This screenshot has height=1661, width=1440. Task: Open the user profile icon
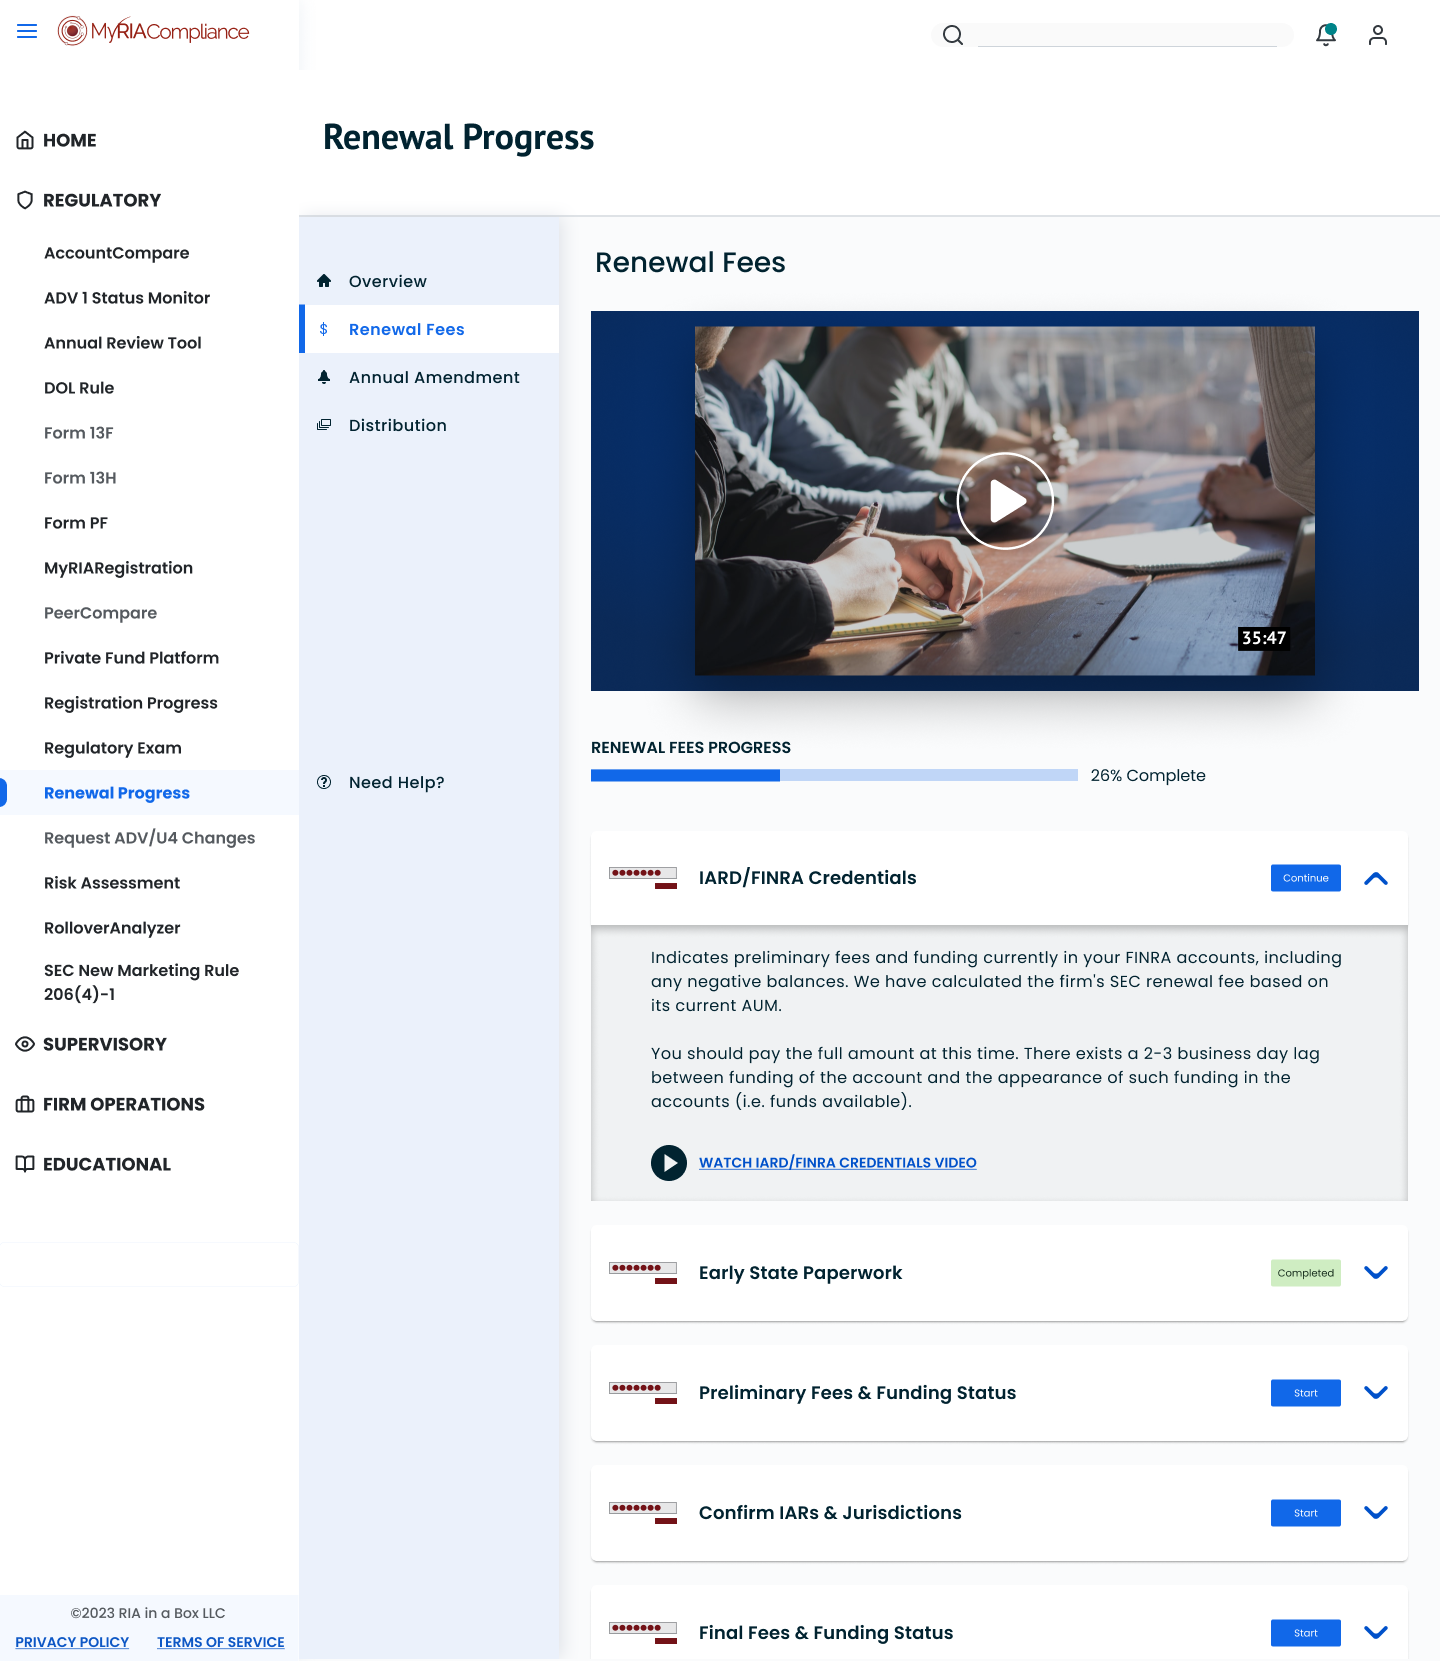tap(1378, 35)
